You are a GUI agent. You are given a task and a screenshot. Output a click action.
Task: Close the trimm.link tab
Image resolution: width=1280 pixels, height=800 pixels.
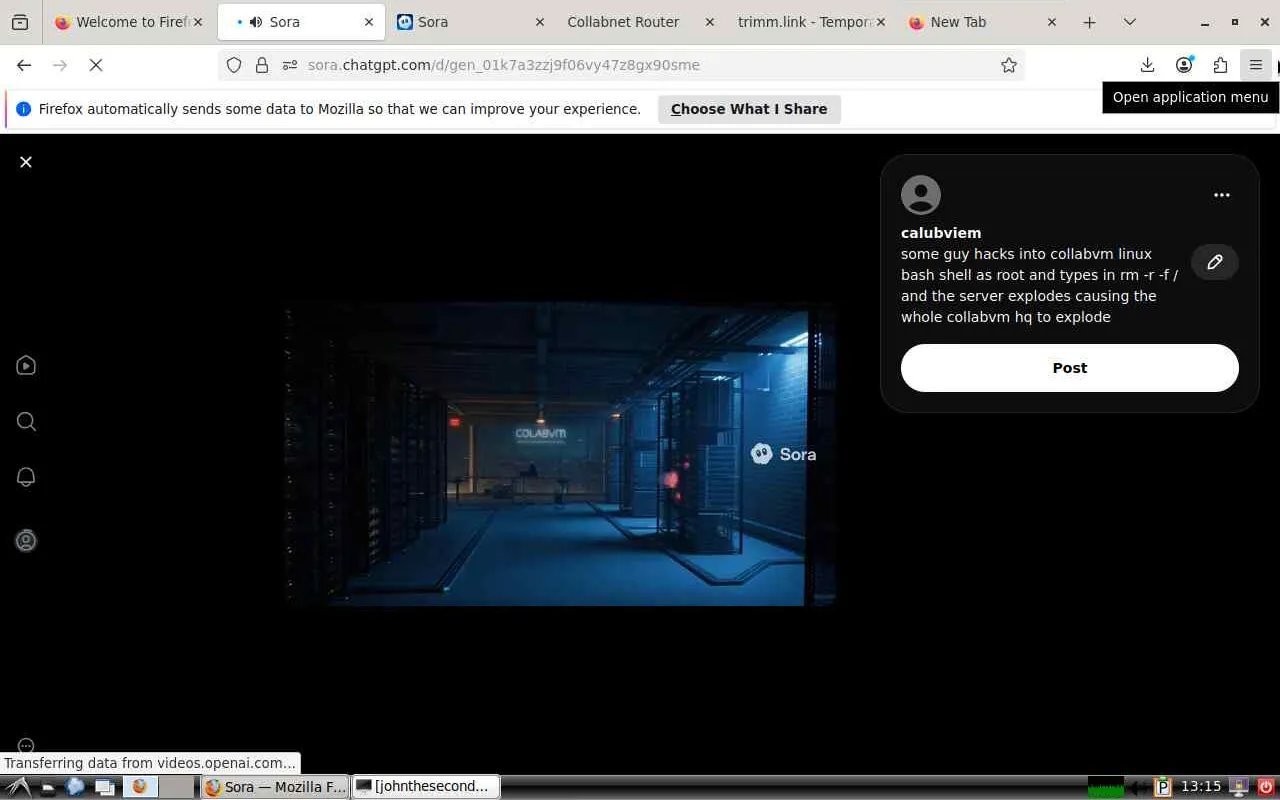(880, 22)
